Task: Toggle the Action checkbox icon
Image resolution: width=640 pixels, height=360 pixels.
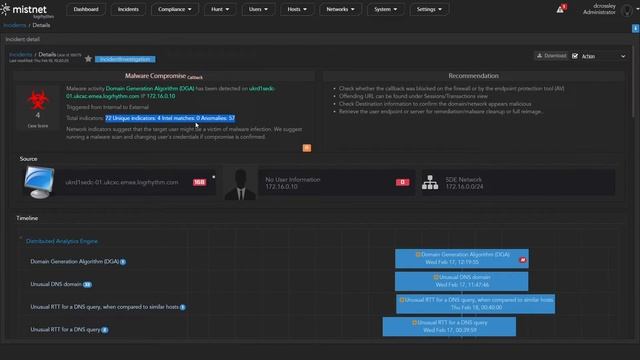Action: pos(575,56)
